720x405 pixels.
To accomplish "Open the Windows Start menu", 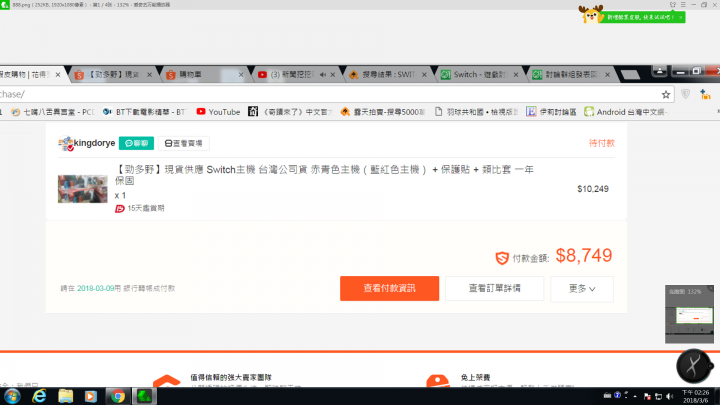I will tap(12, 396).
